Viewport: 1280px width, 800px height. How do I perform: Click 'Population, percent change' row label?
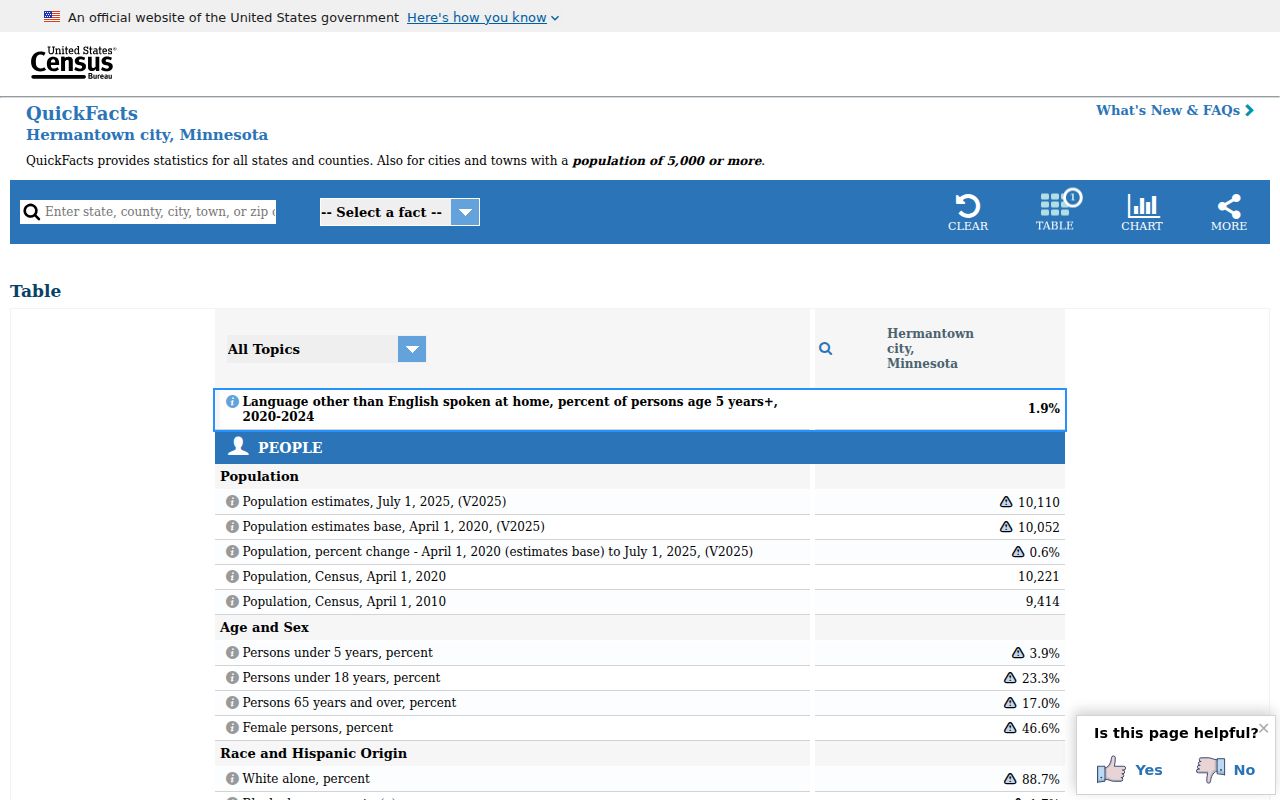click(x=497, y=552)
